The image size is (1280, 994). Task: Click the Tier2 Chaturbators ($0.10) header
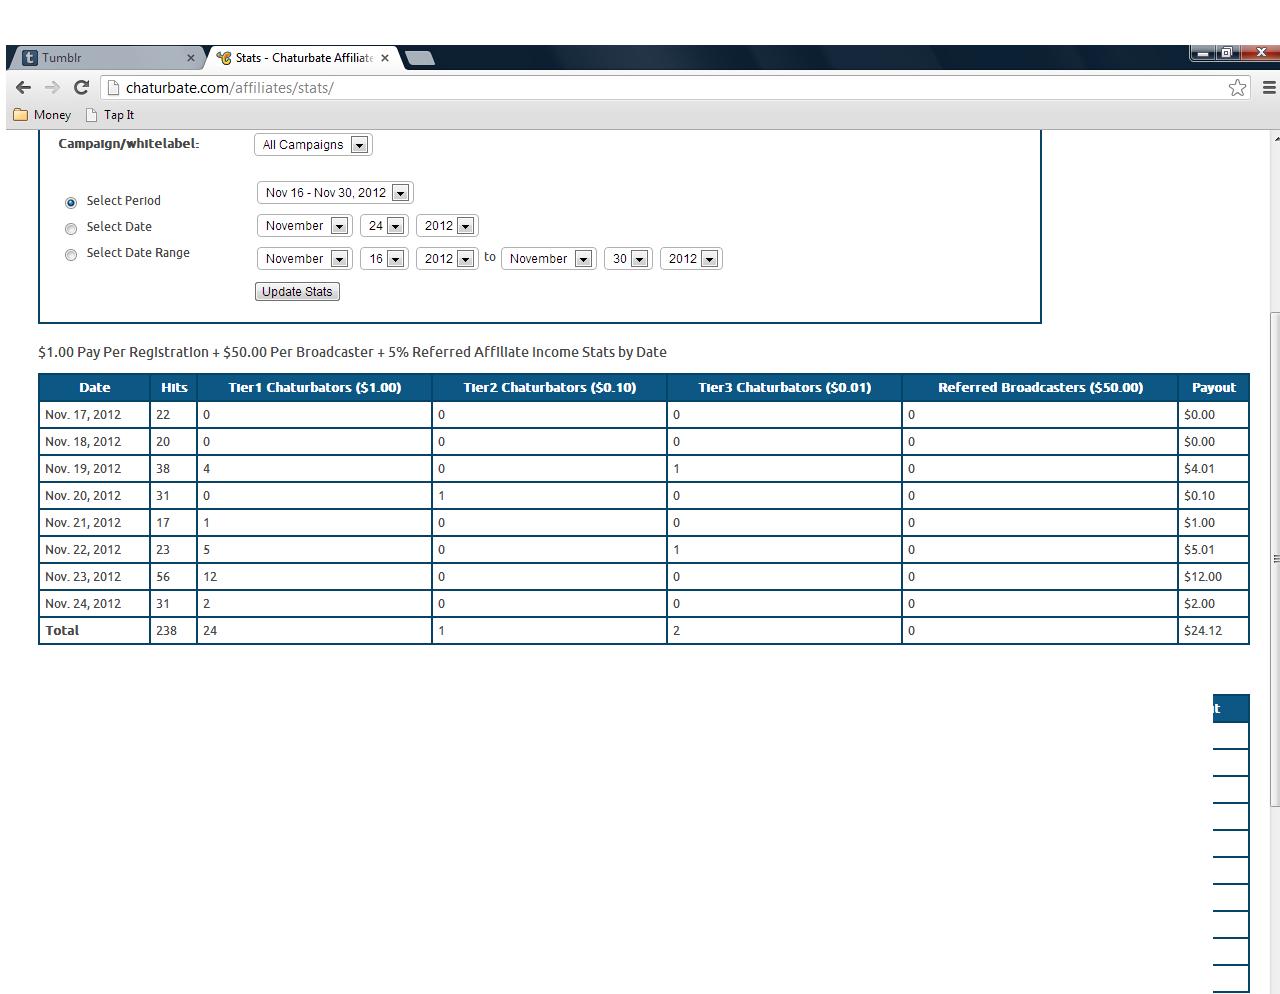550,388
